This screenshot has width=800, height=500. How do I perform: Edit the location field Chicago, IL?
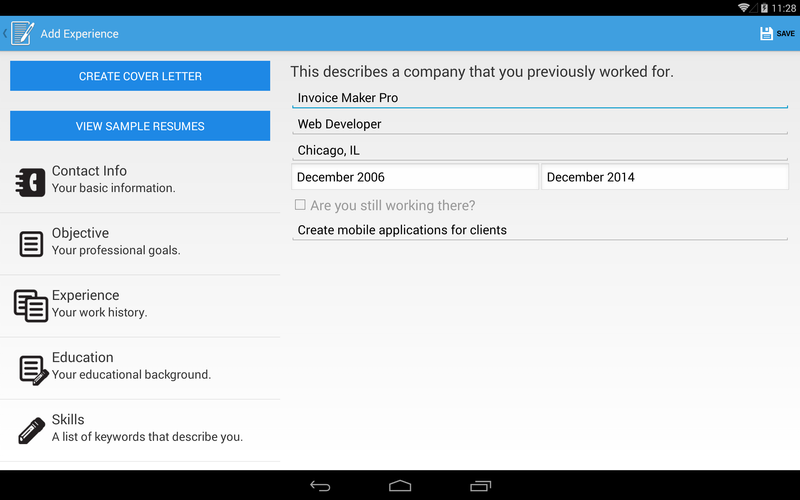point(540,150)
